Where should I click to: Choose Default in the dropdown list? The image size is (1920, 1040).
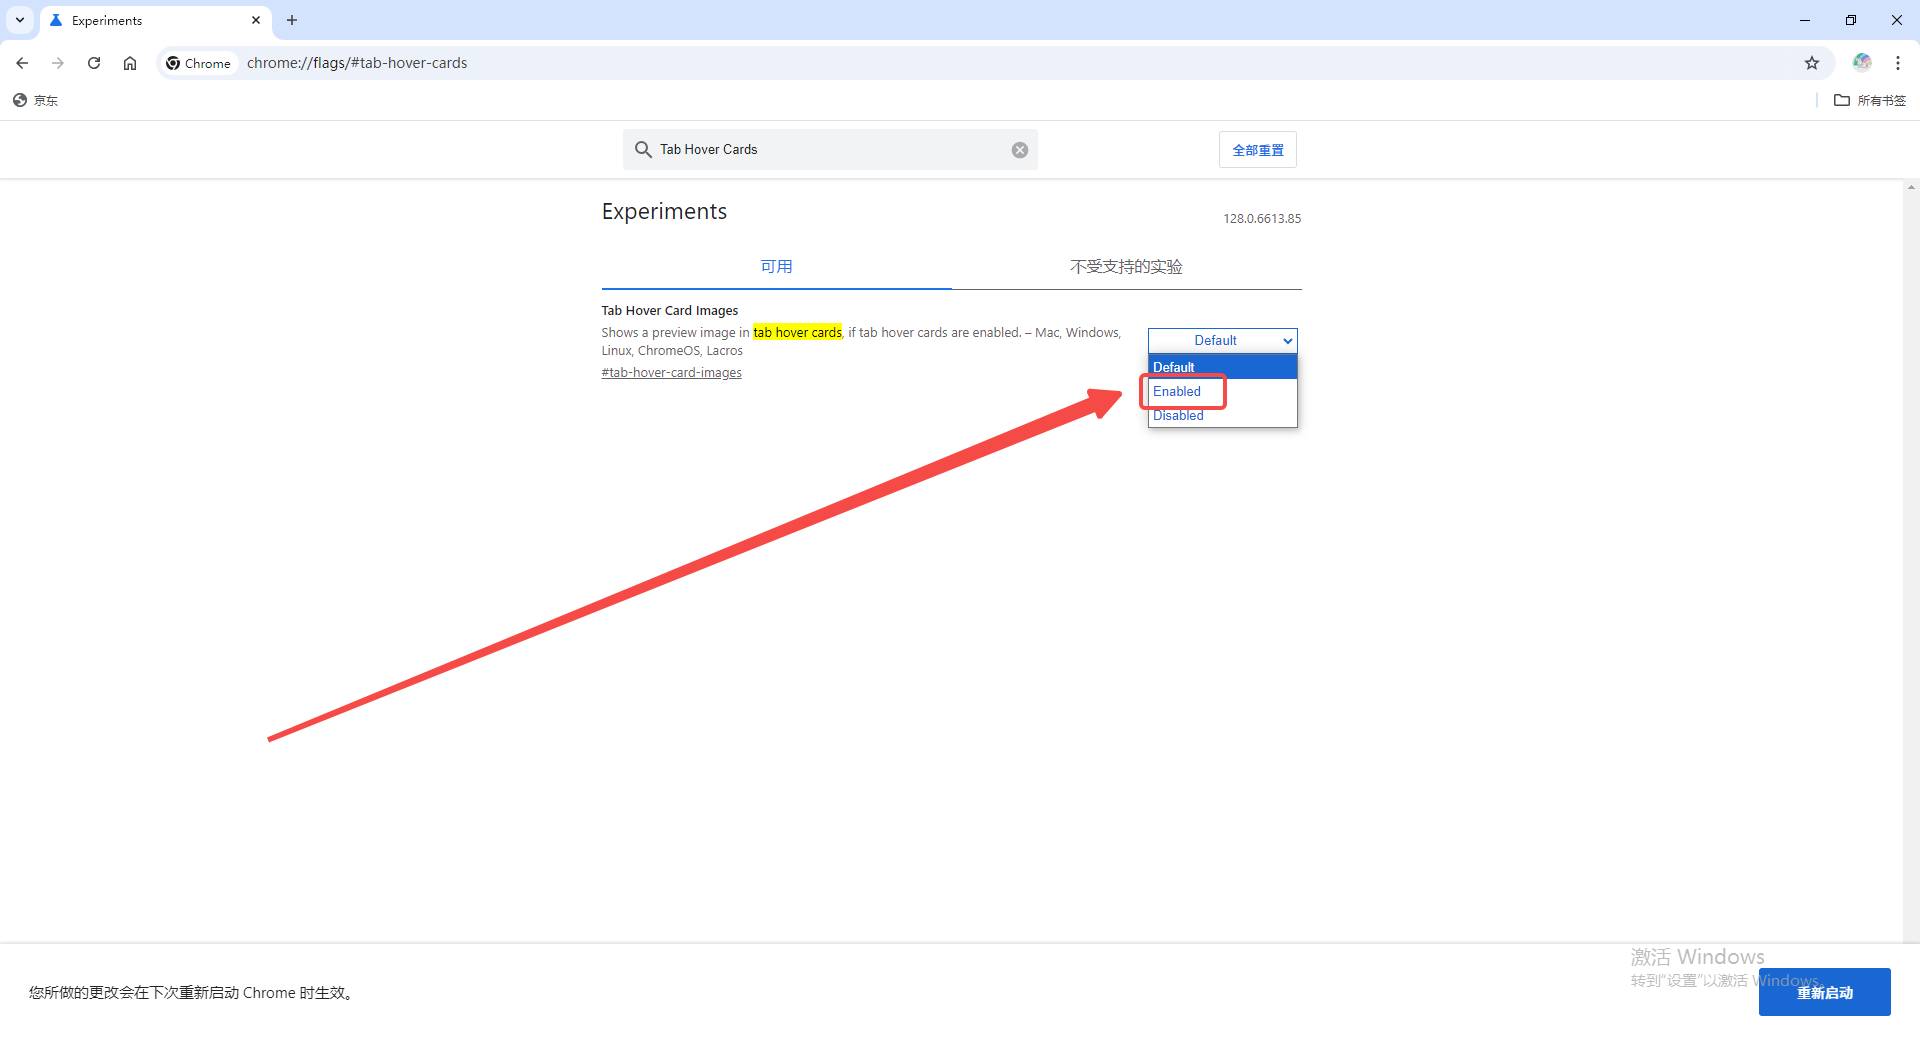tap(1223, 367)
